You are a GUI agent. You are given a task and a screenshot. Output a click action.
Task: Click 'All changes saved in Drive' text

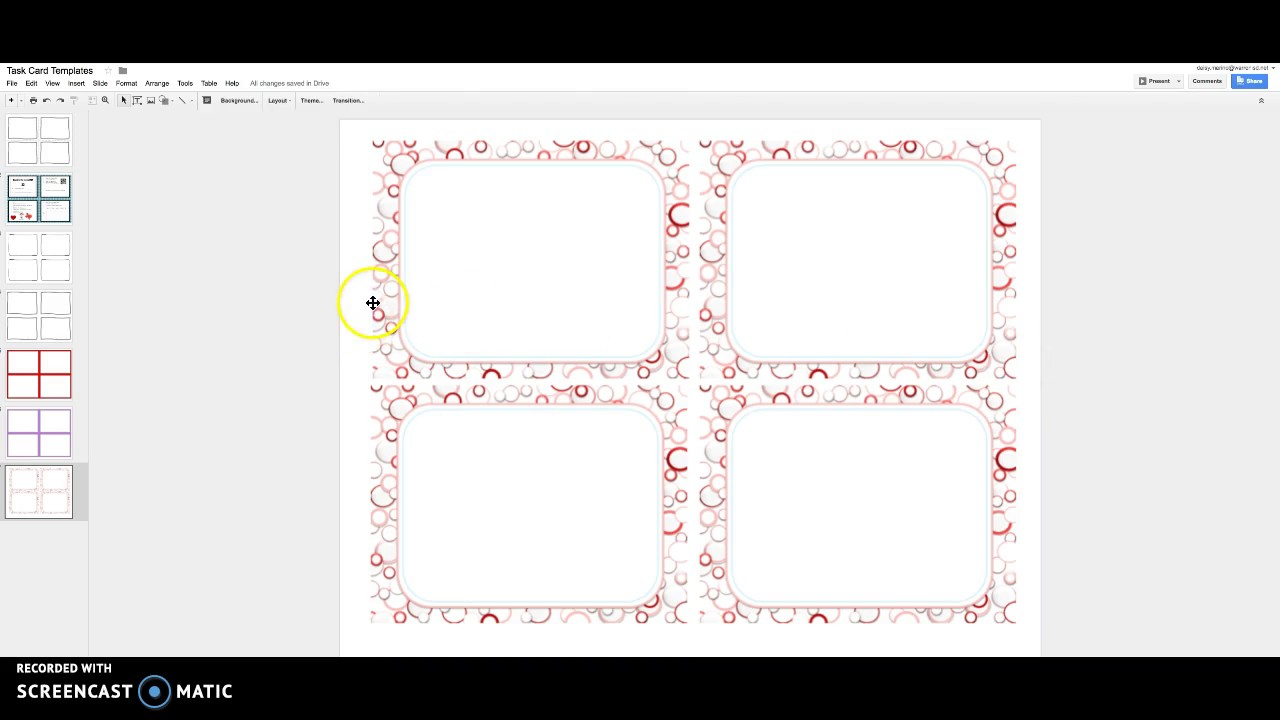(289, 83)
